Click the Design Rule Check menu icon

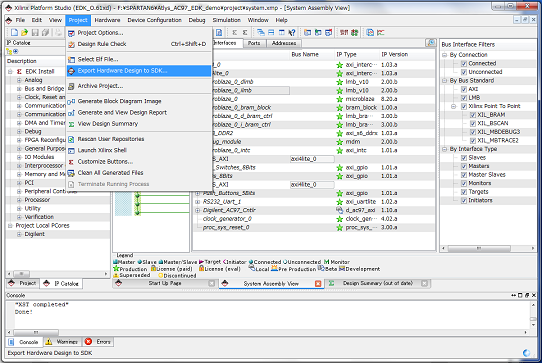pos(71,44)
